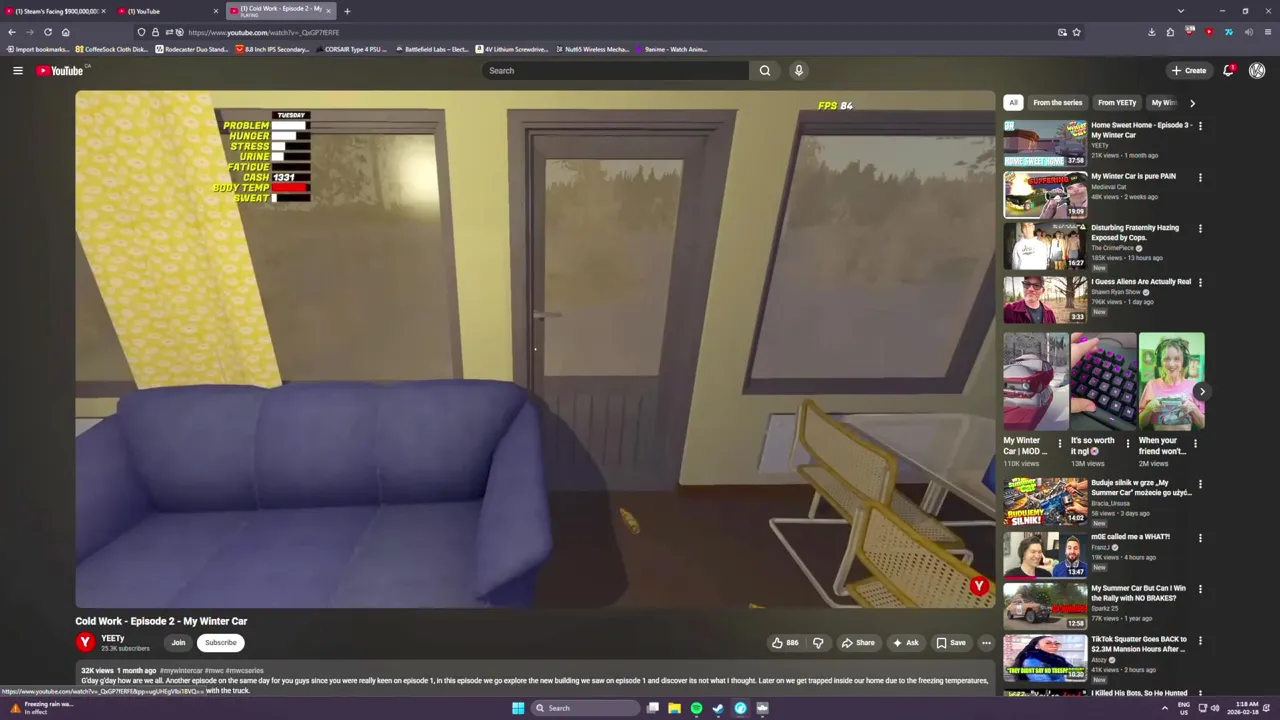Open the My Winter Car is pure PAIN thumbnail

(x=1045, y=194)
